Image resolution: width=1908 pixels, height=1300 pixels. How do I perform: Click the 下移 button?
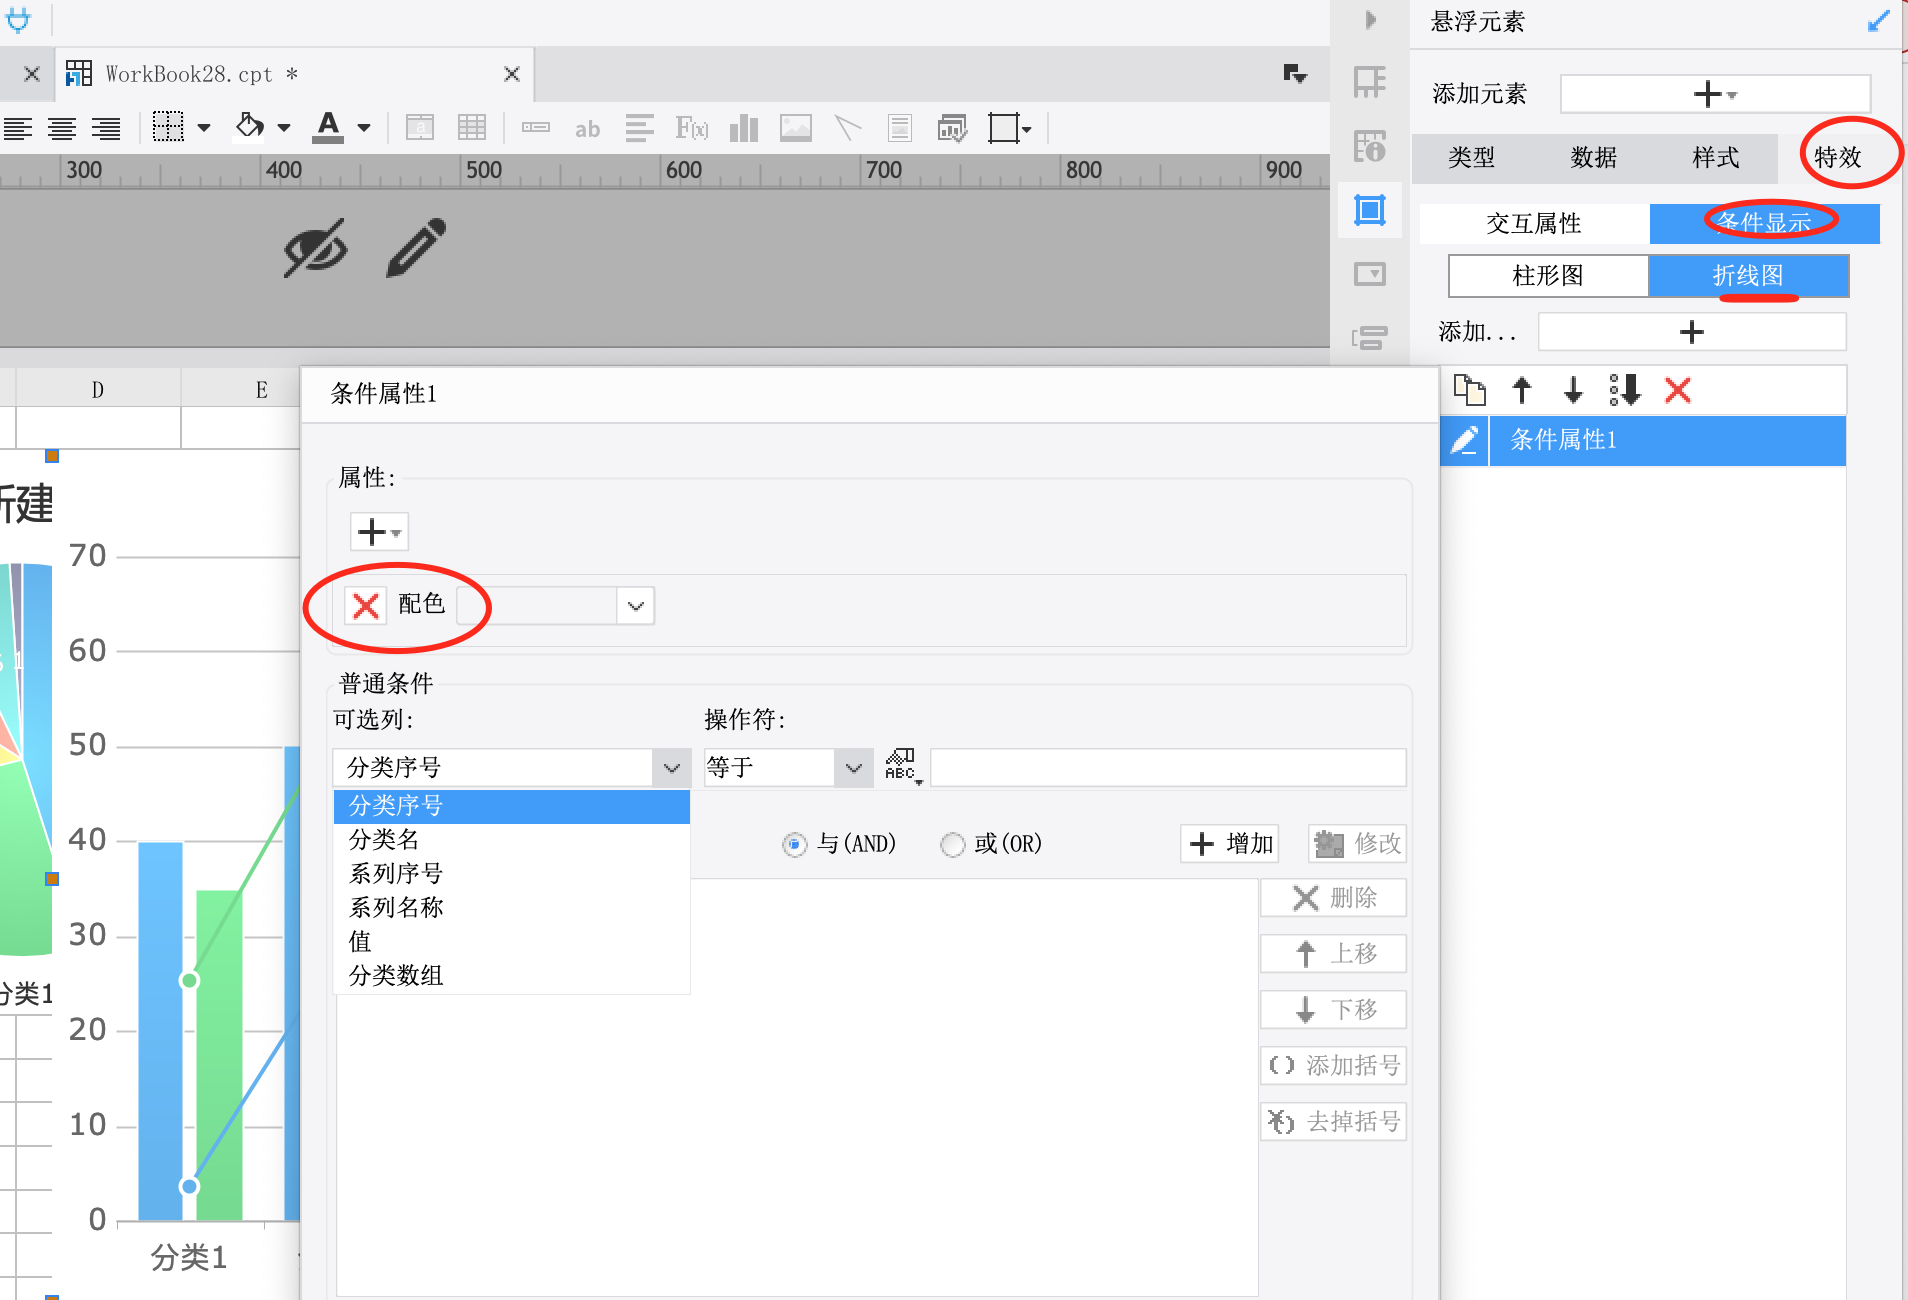pos(1334,1010)
